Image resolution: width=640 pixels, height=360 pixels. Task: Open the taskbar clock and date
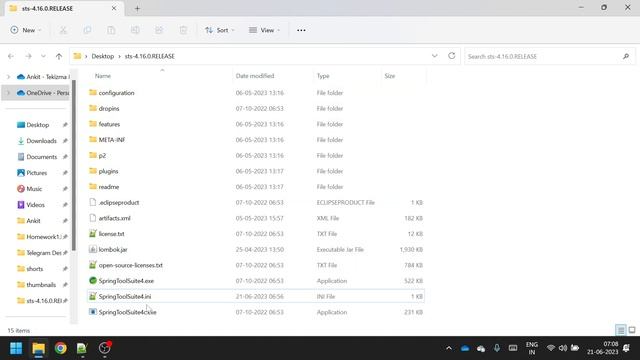pyautogui.click(x=603, y=348)
